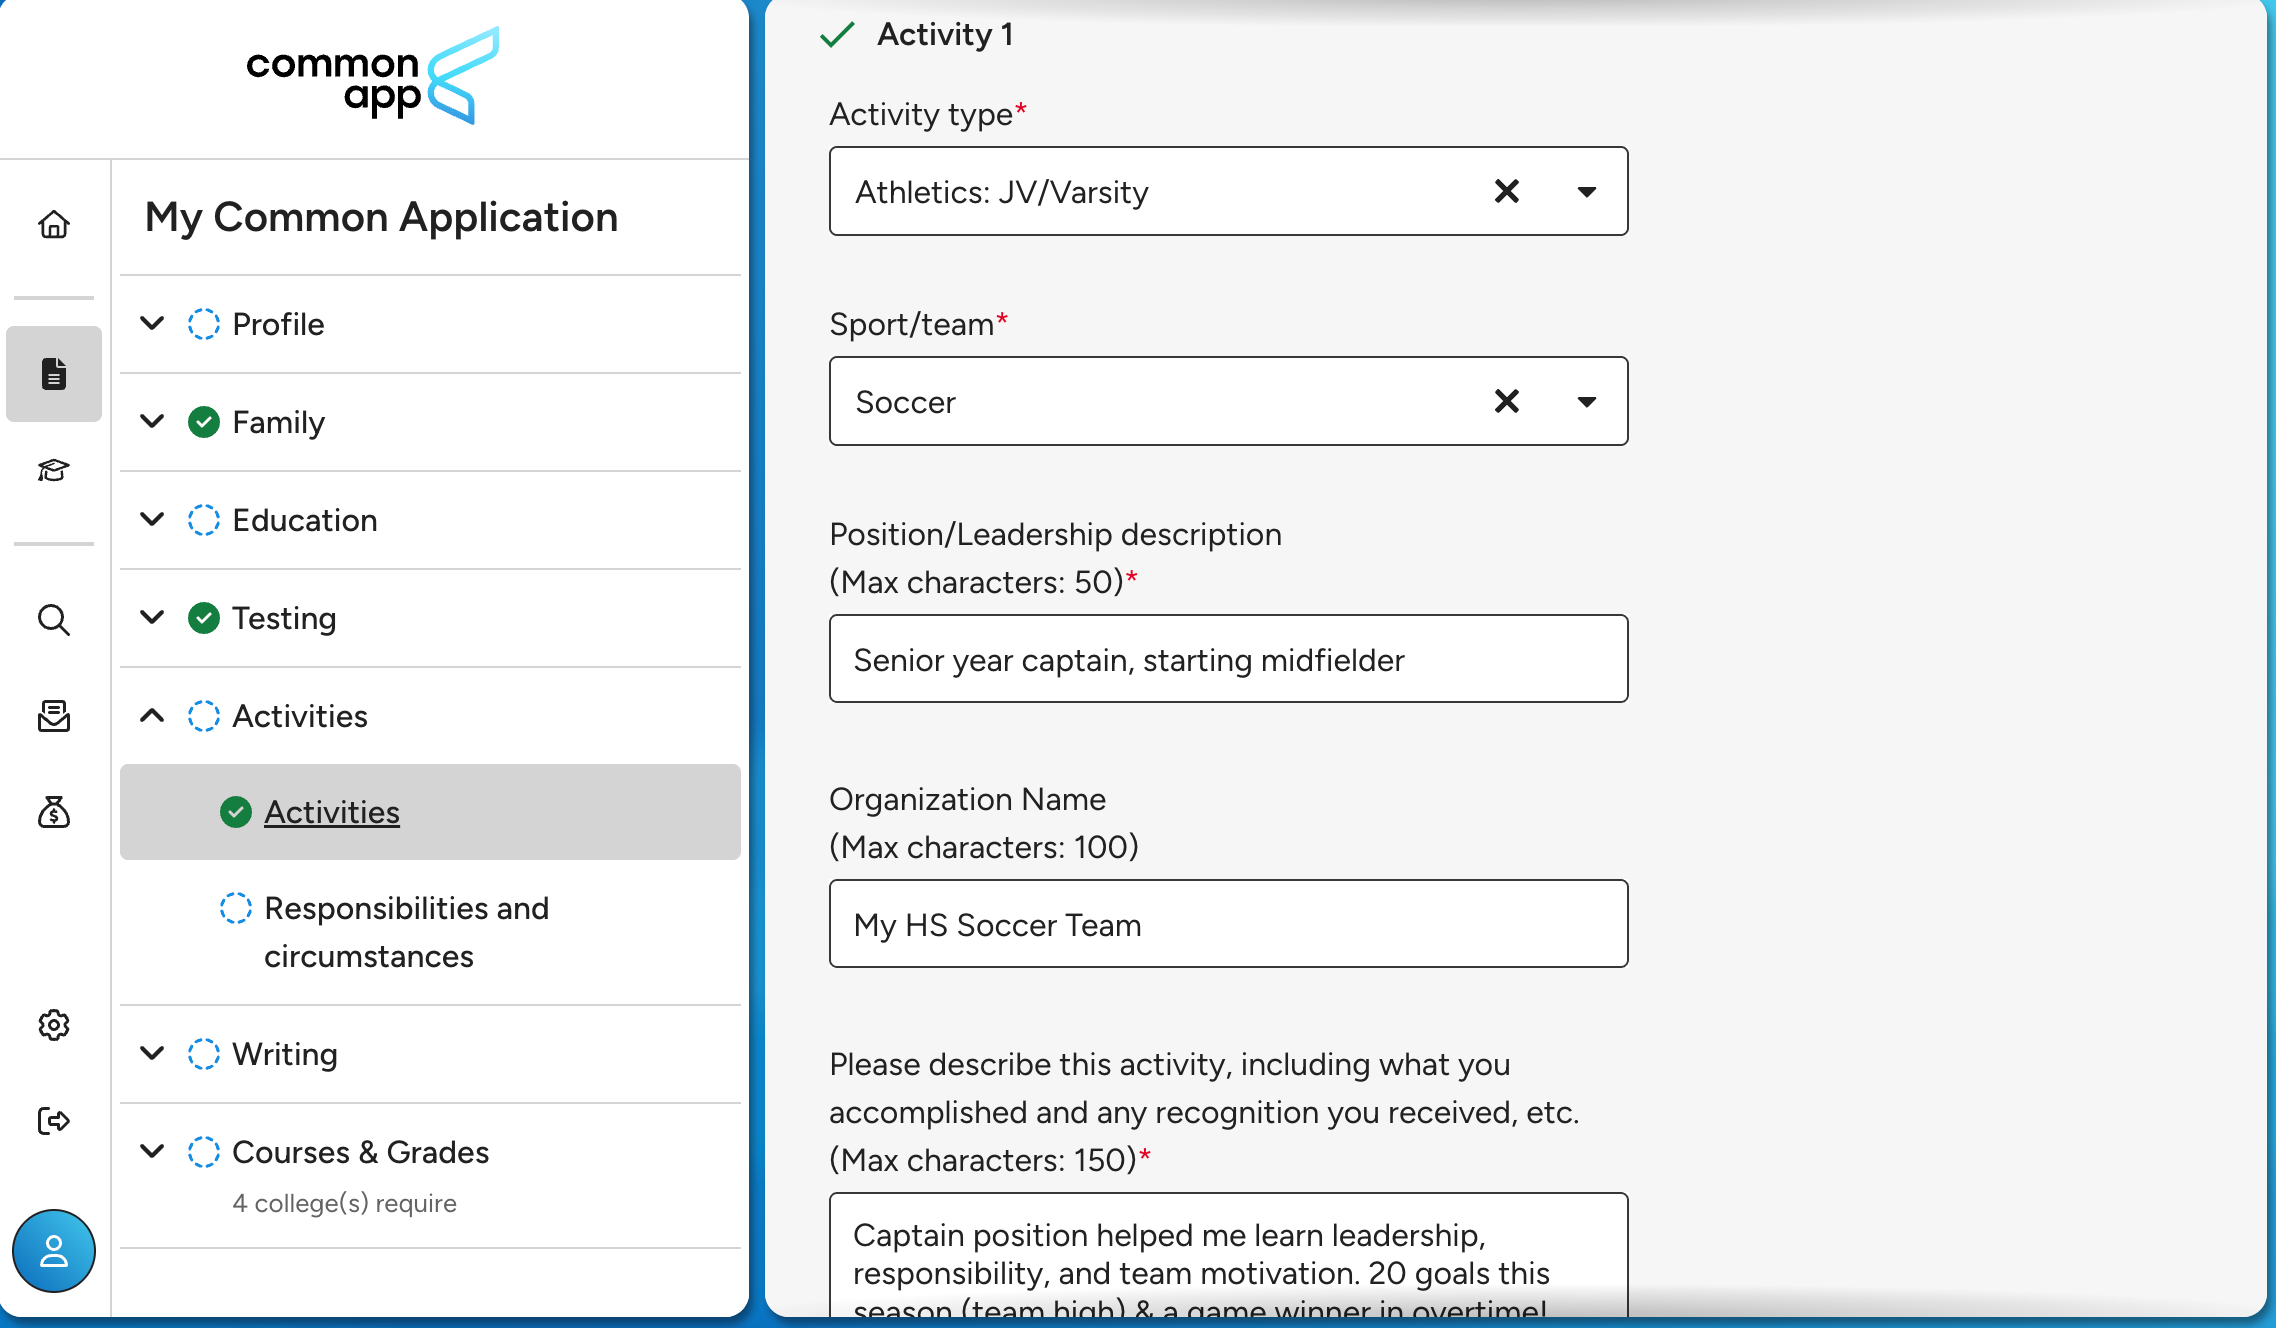Click the sign out icon
The image size is (2276, 1328).
click(54, 1121)
